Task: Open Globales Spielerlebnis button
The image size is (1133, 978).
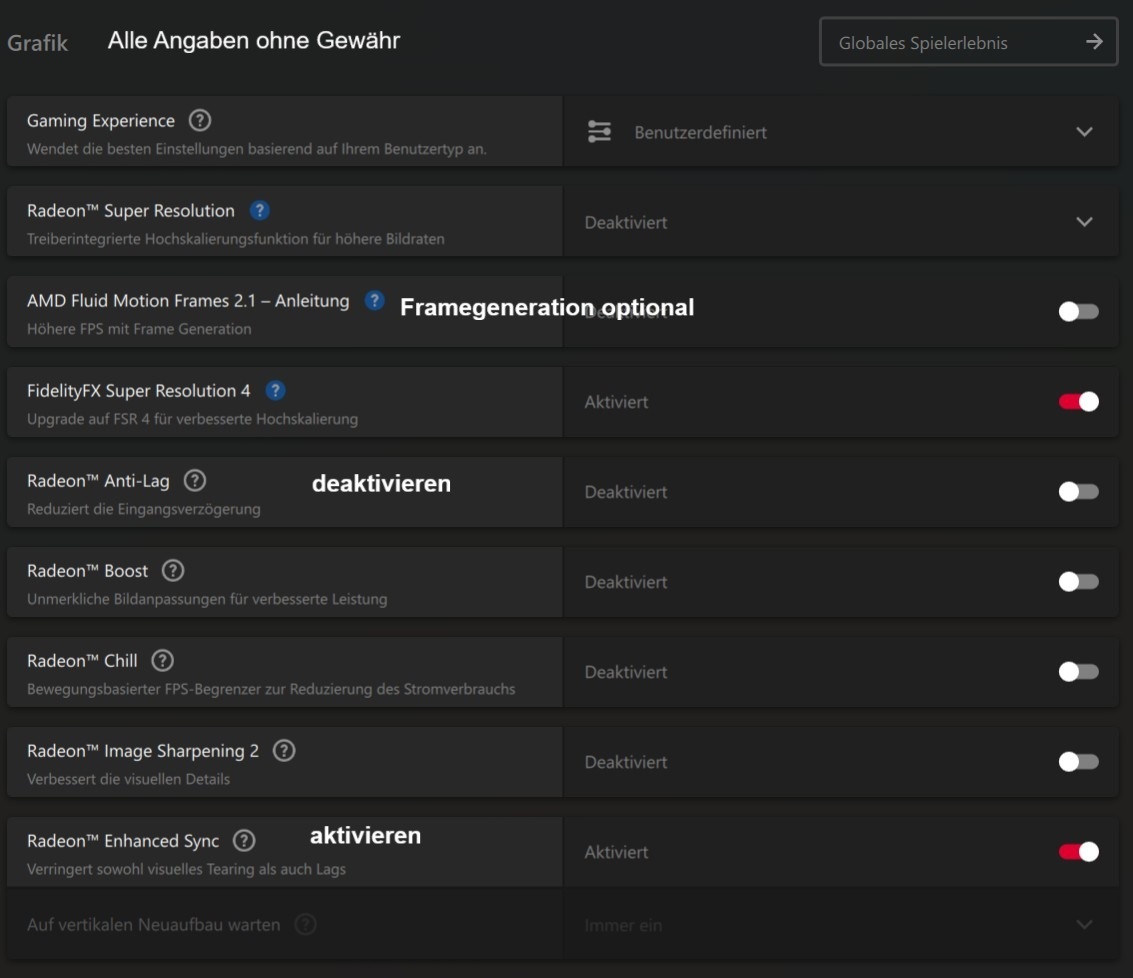Action: (x=968, y=42)
